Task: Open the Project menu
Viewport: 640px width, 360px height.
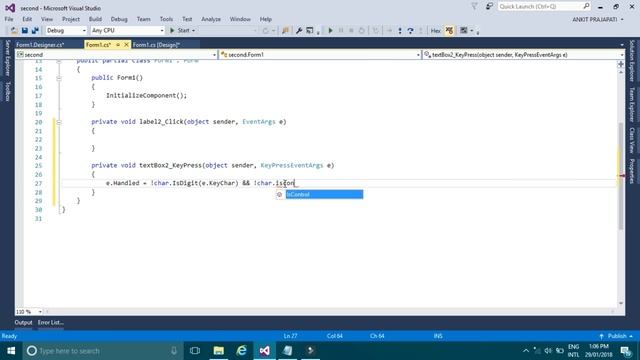Action: [71, 19]
